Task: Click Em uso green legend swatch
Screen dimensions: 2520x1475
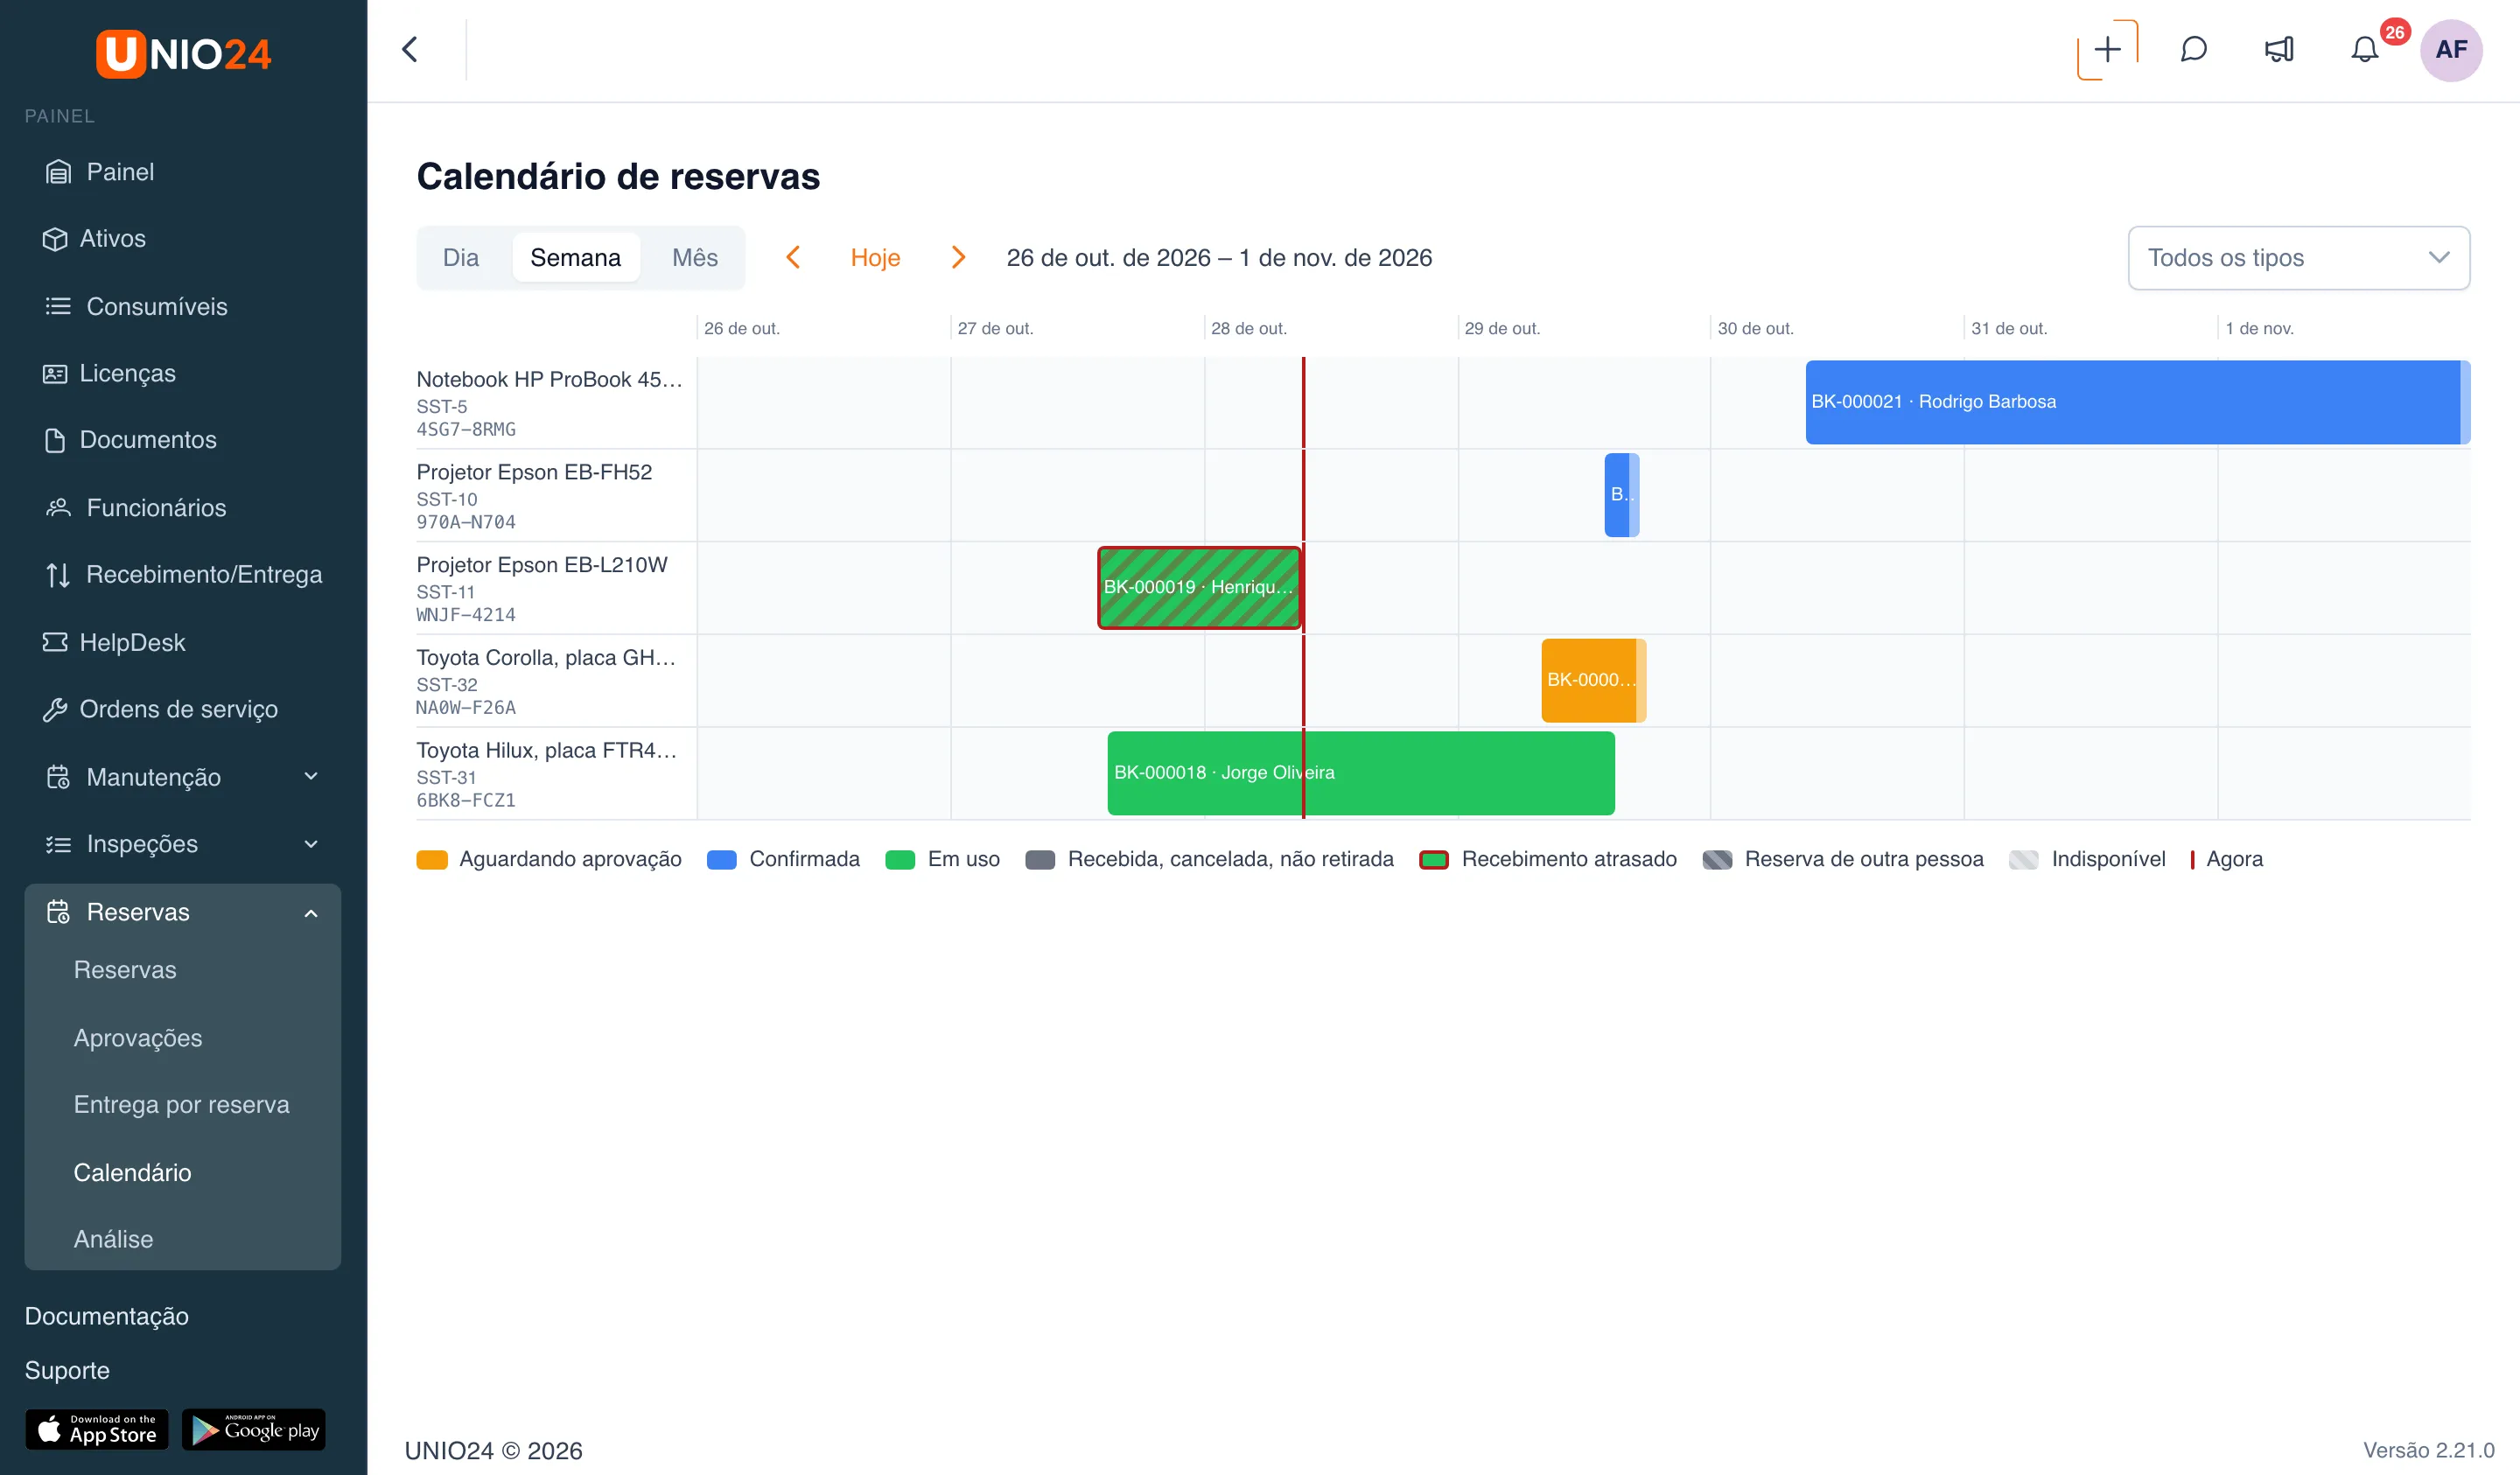Action: [900, 860]
